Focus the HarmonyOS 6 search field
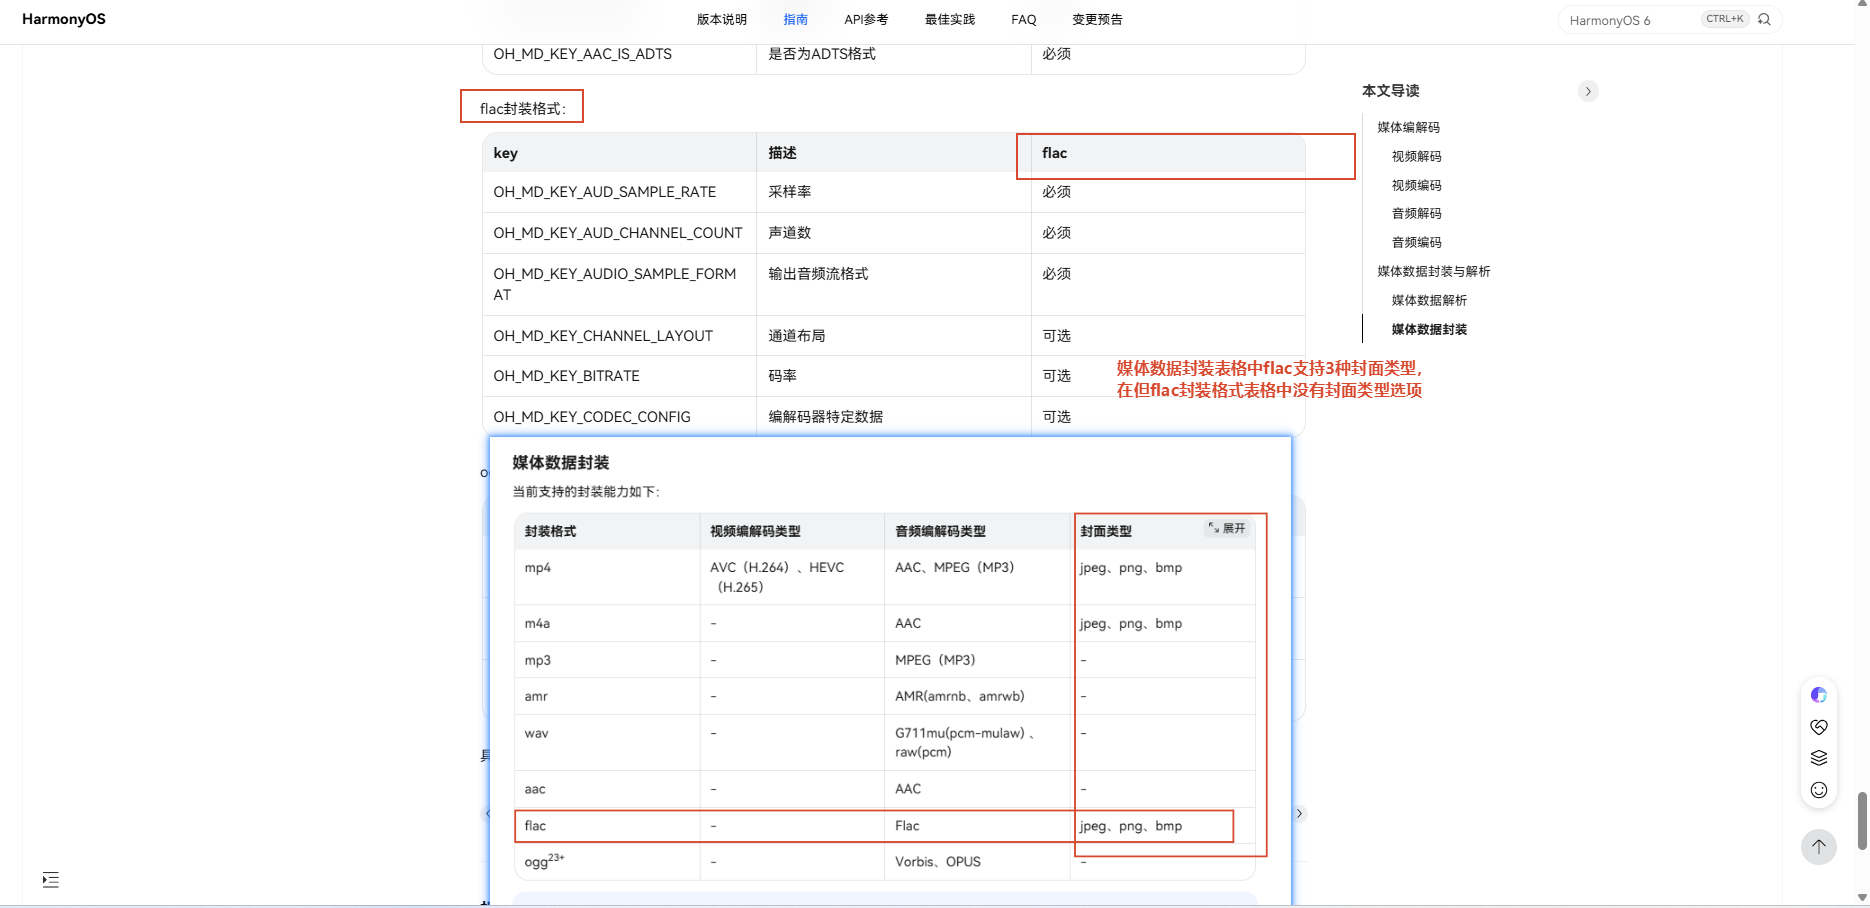 (x=1631, y=20)
